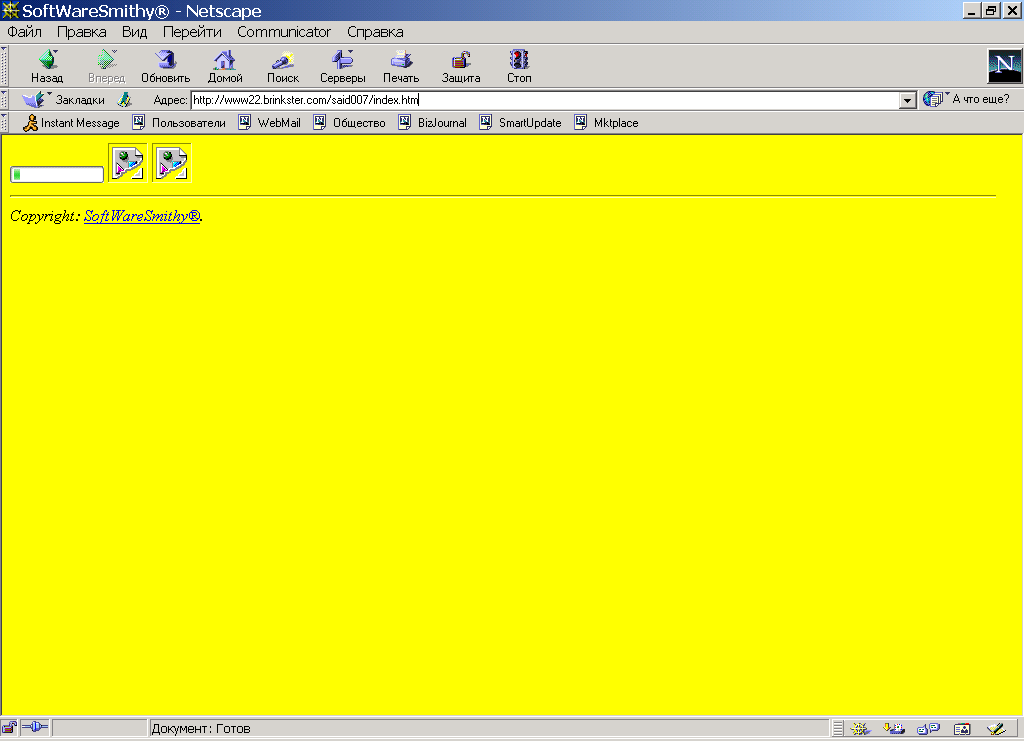Collapse the navigation toolbar using its grip
1024x741 pixels.
pos(4,66)
